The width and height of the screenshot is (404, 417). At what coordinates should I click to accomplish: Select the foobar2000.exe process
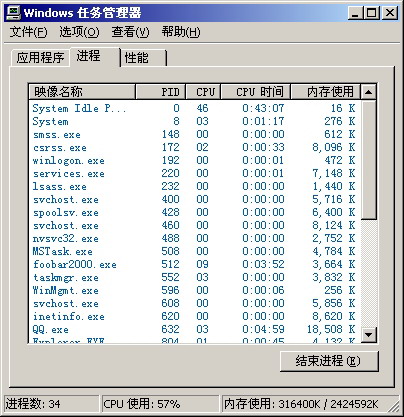(x=195, y=264)
